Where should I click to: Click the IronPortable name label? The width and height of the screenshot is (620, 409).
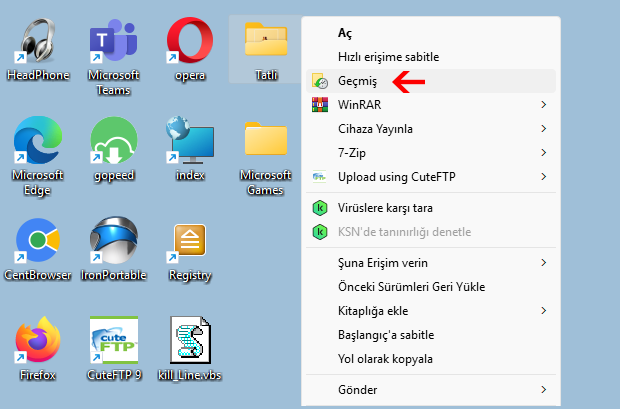(114, 275)
